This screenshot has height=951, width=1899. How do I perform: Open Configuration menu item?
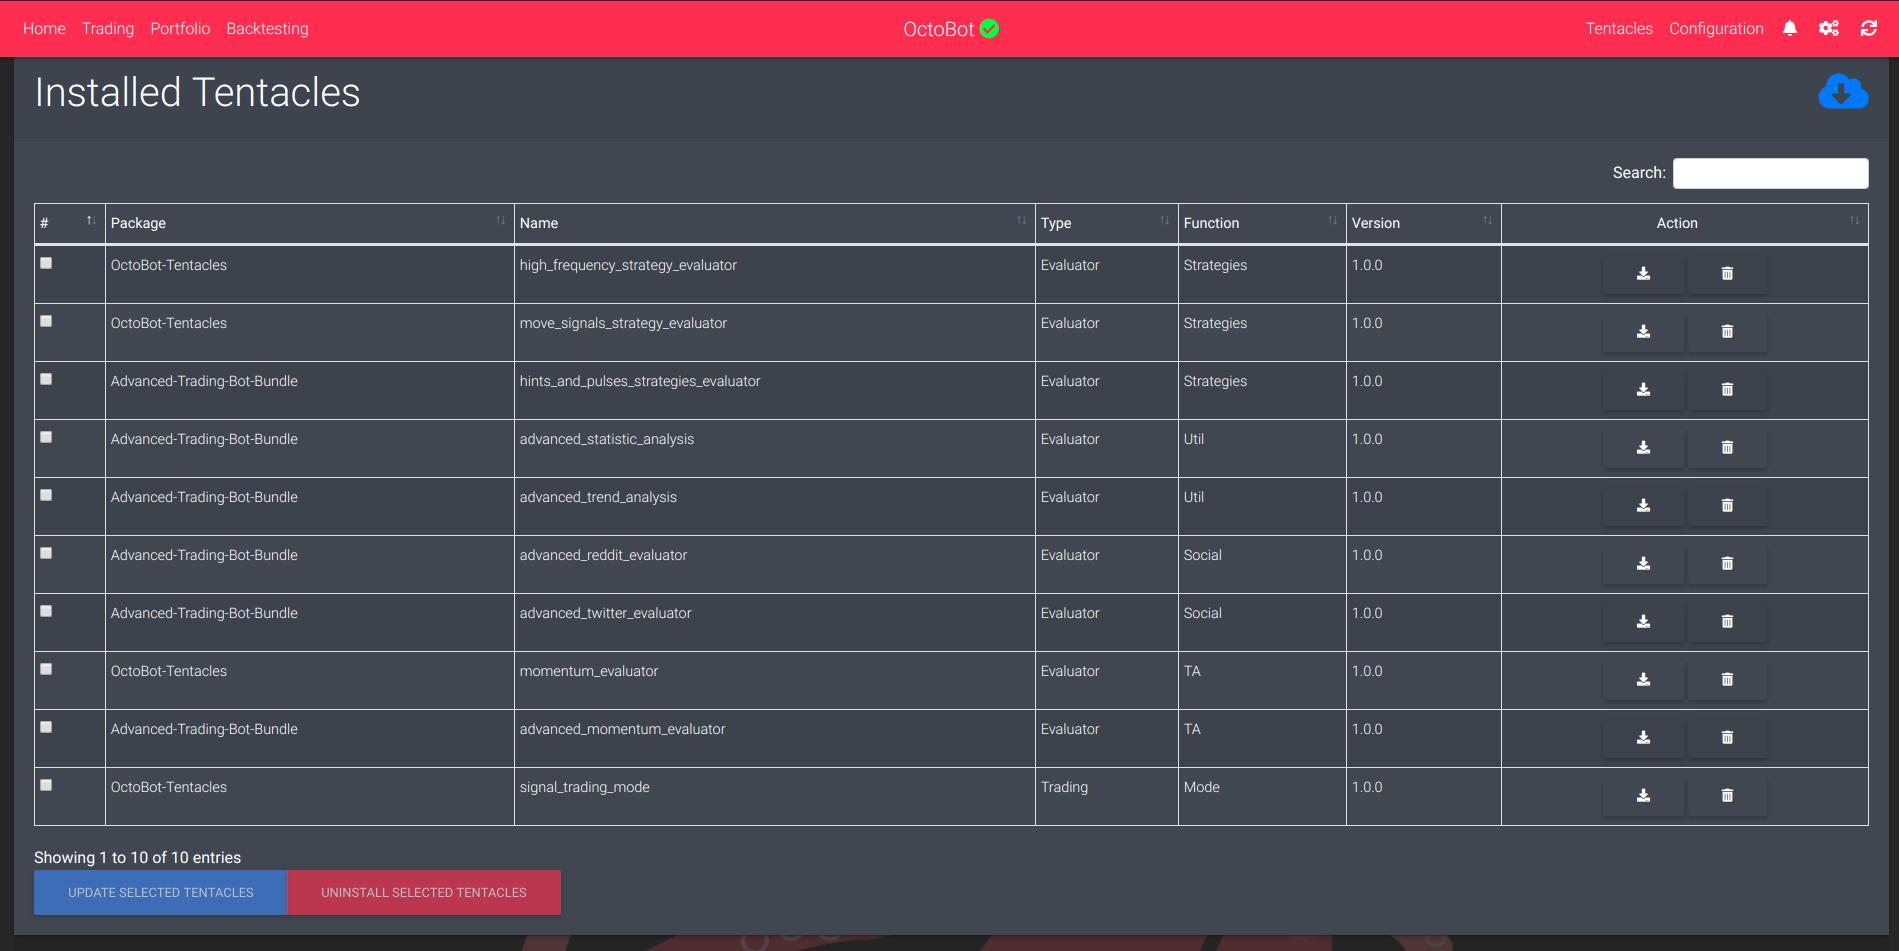click(1716, 28)
